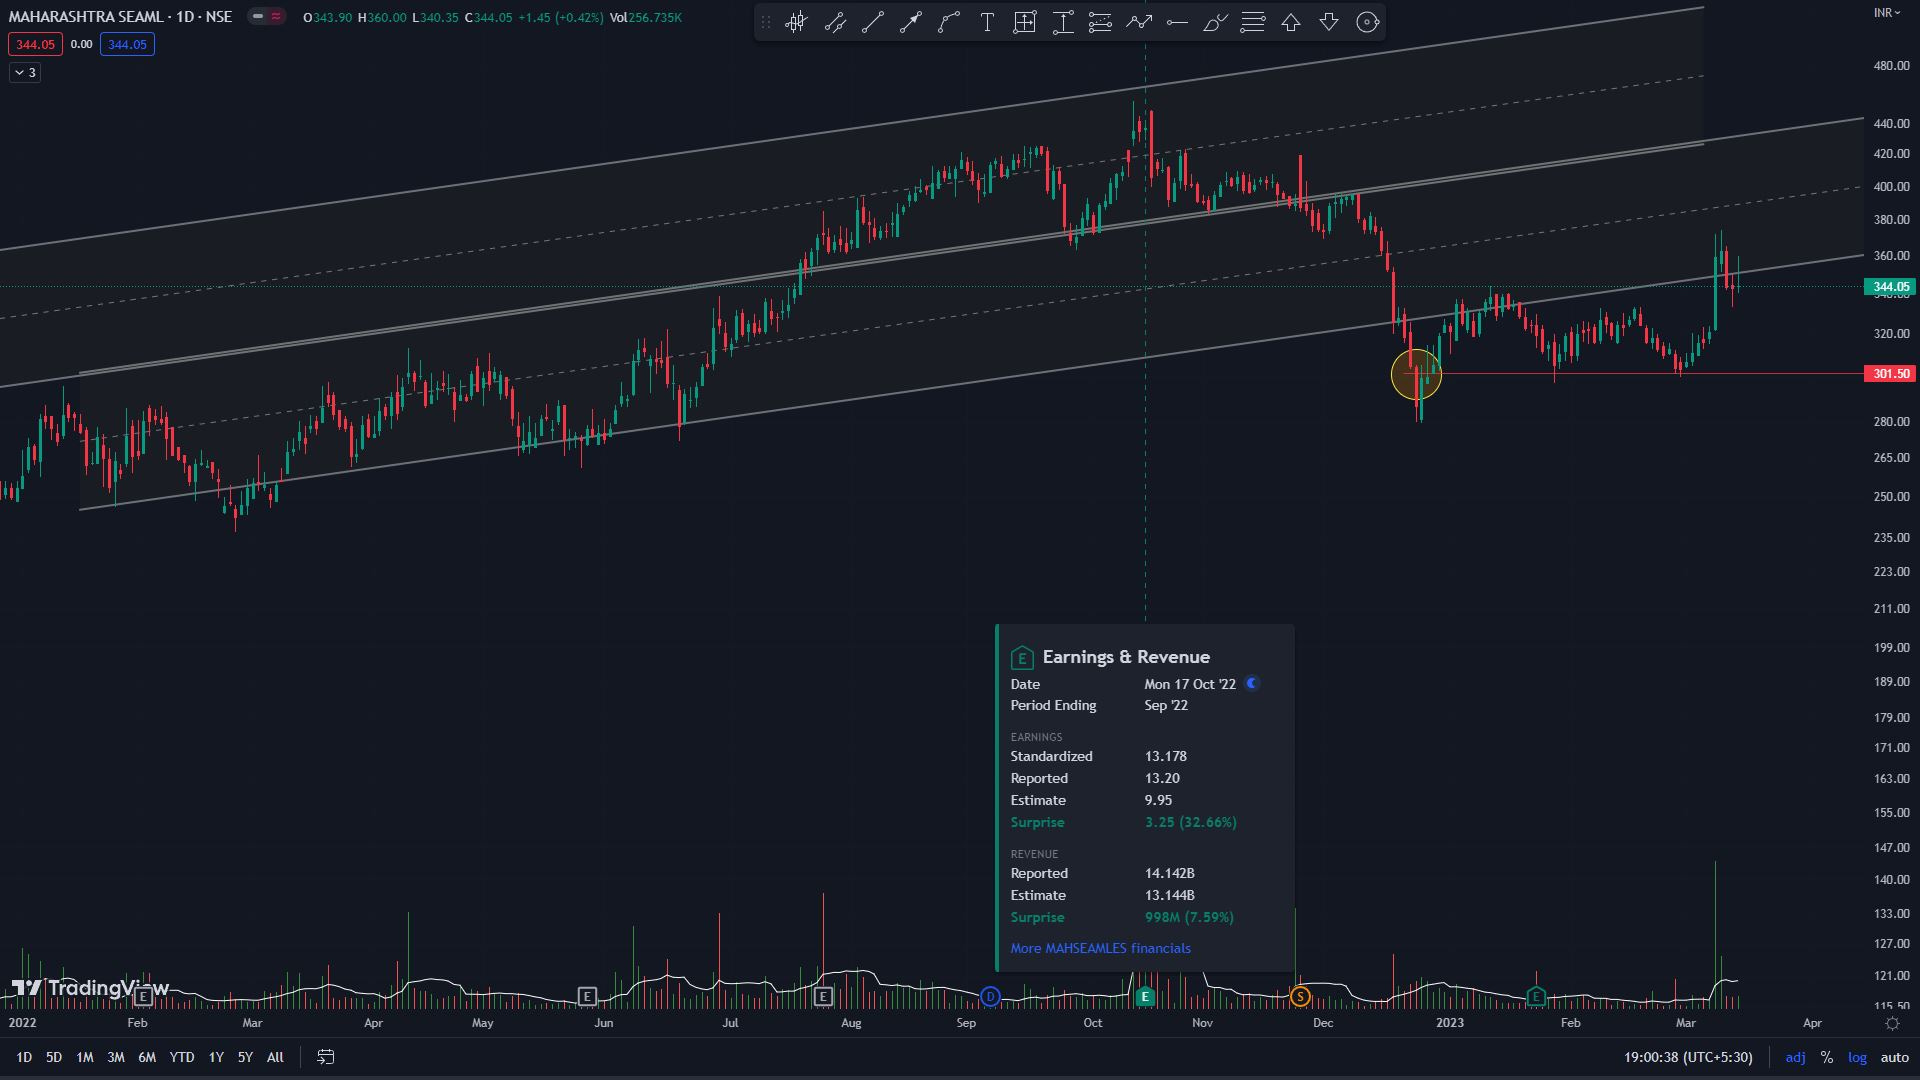The height and width of the screenshot is (1080, 1920).
Task: Select the arrow down marker tool
Action: [1329, 22]
